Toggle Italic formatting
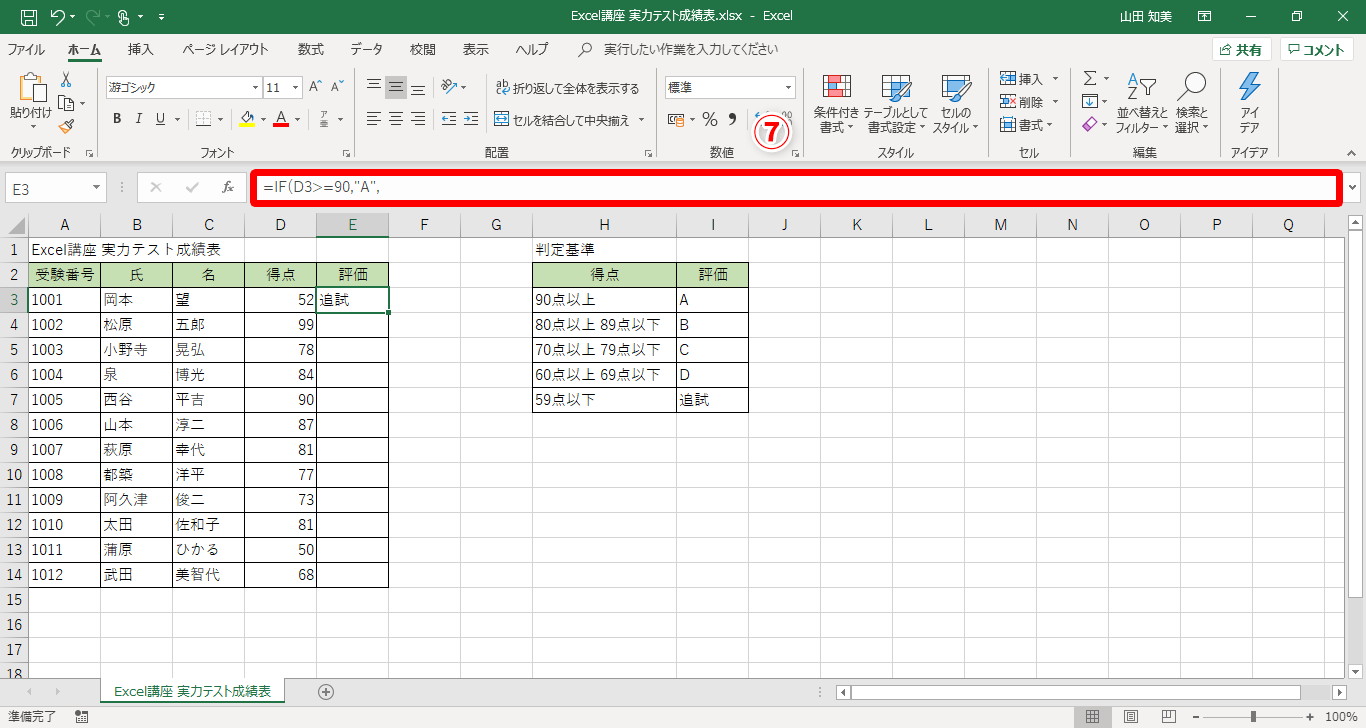 pyautogui.click(x=138, y=119)
